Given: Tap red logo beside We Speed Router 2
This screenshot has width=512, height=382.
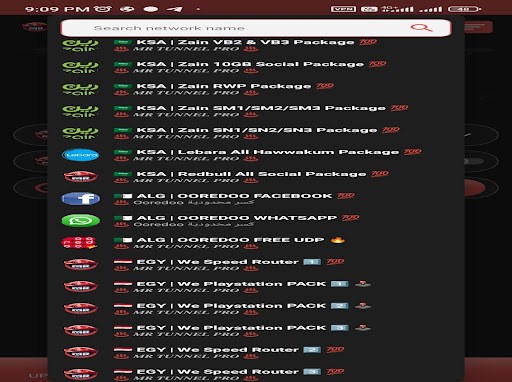Looking at the screenshot, I should pos(80,353).
